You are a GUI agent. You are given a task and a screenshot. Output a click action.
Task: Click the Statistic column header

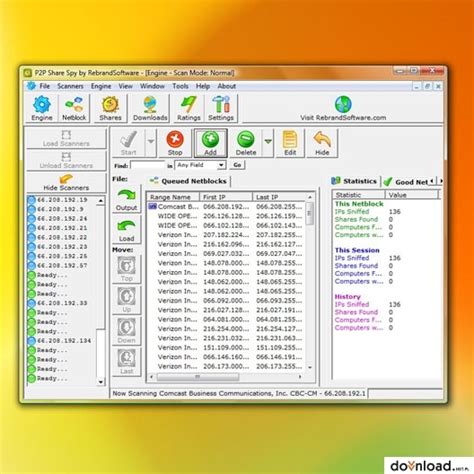[x=359, y=195]
